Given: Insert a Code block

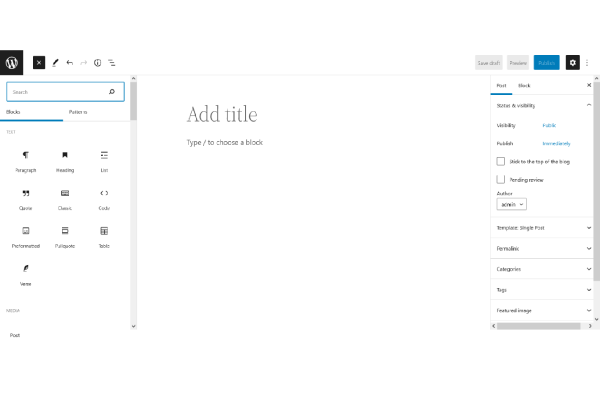Looking at the screenshot, I should (x=104, y=193).
